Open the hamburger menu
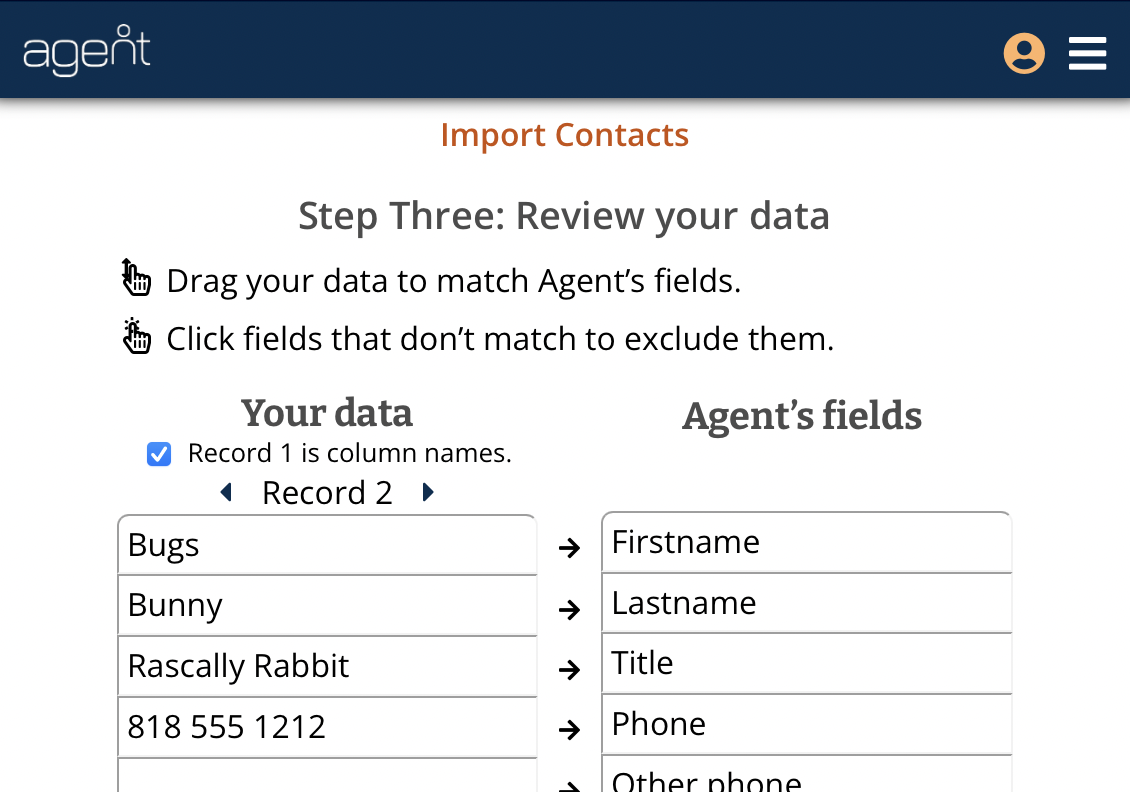The width and height of the screenshot is (1130, 792). pos(1087,53)
